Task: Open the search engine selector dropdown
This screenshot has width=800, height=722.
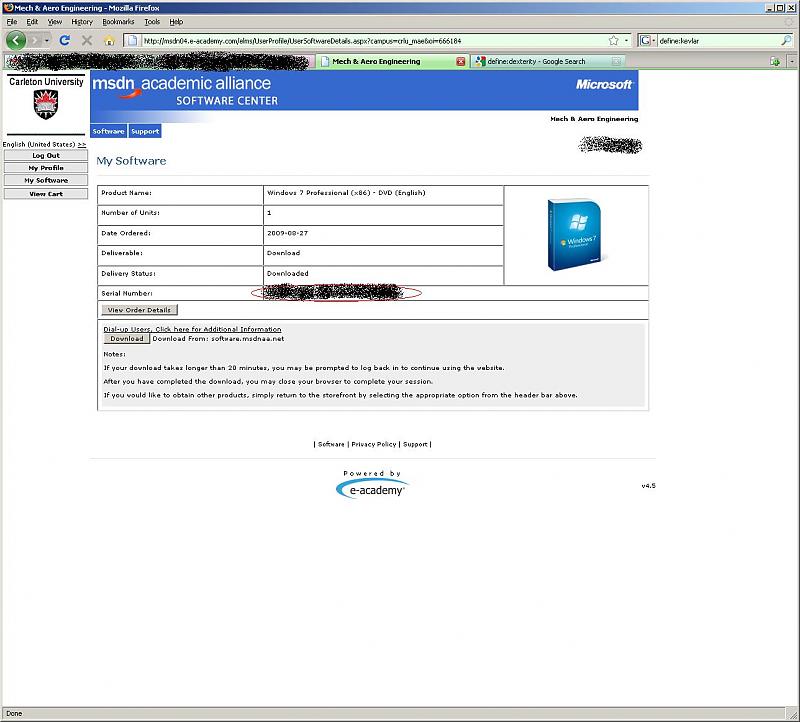Action: pos(648,41)
